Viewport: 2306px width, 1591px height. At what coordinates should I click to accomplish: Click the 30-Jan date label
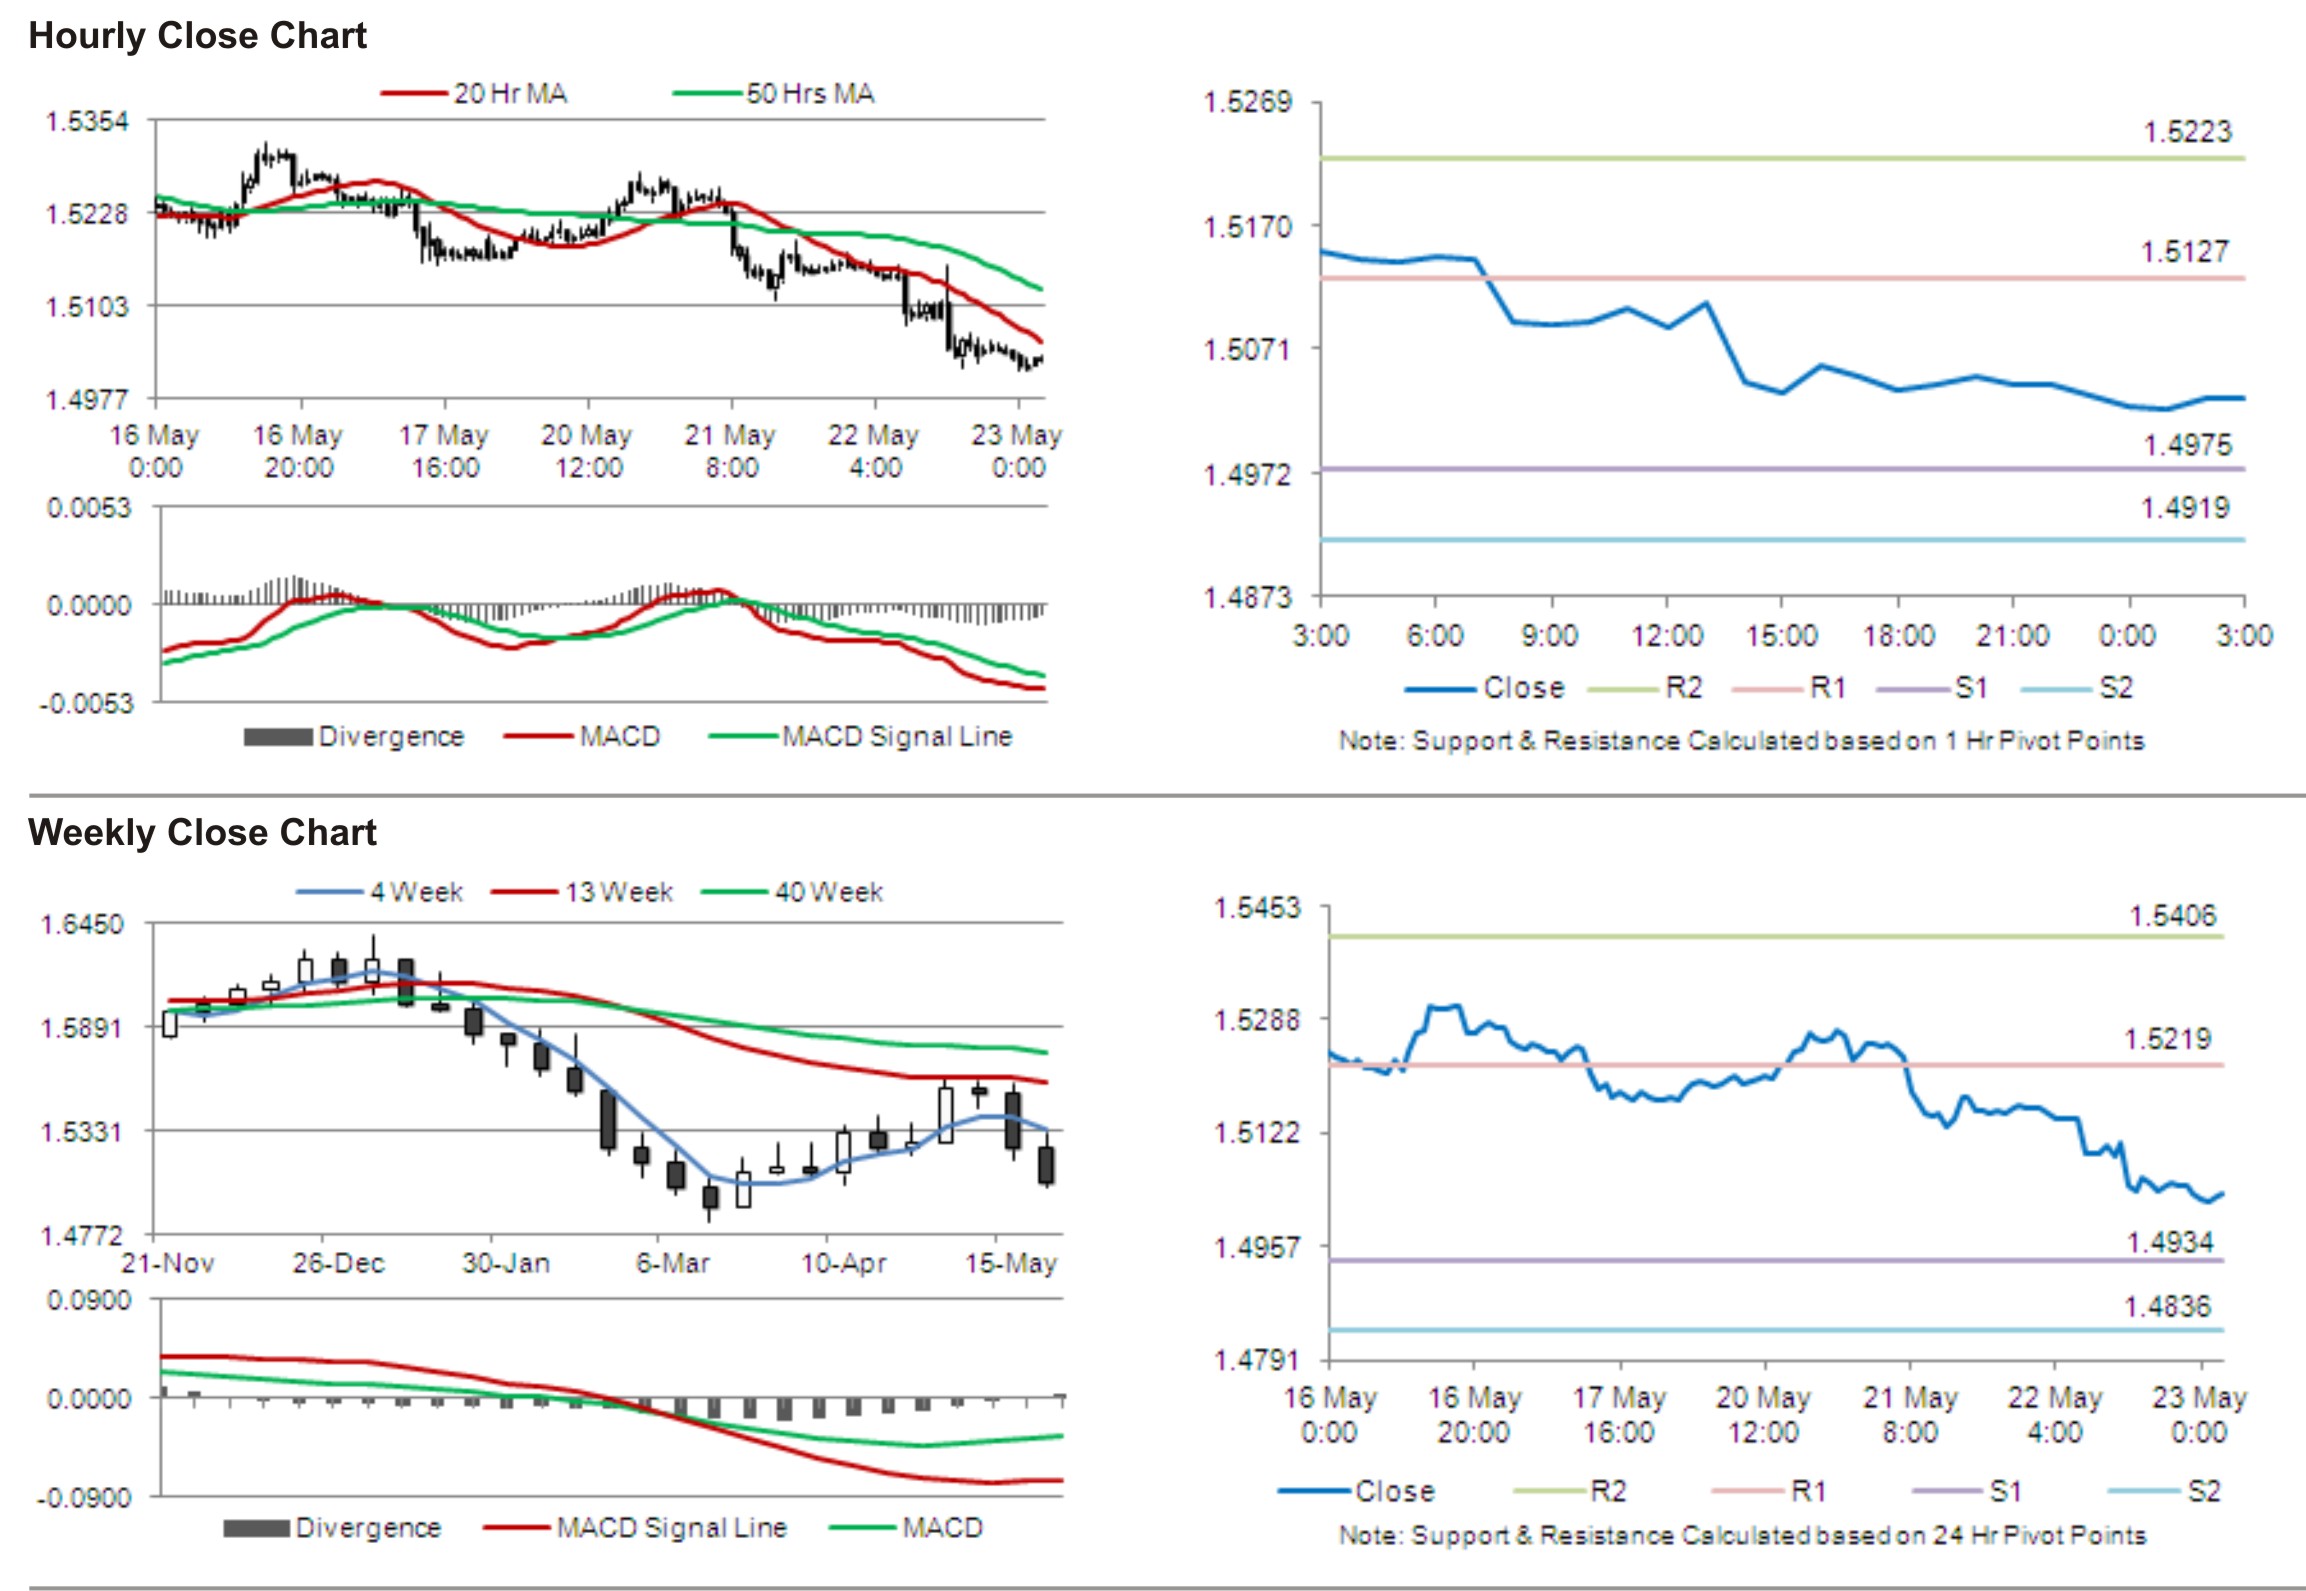(x=506, y=1264)
